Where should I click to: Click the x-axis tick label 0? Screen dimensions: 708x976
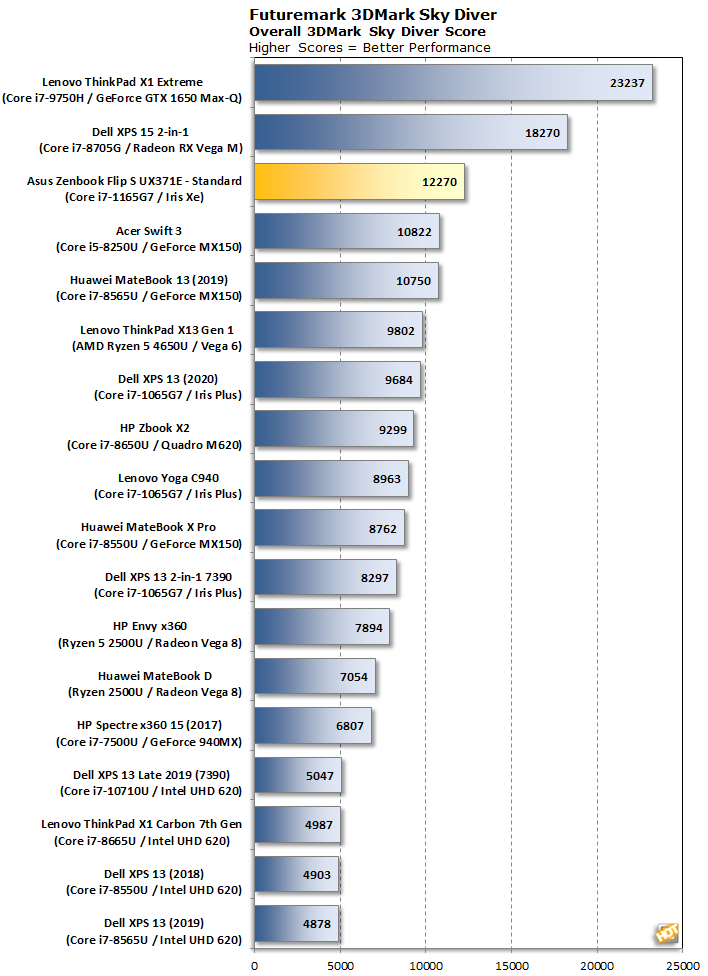point(254,966)
